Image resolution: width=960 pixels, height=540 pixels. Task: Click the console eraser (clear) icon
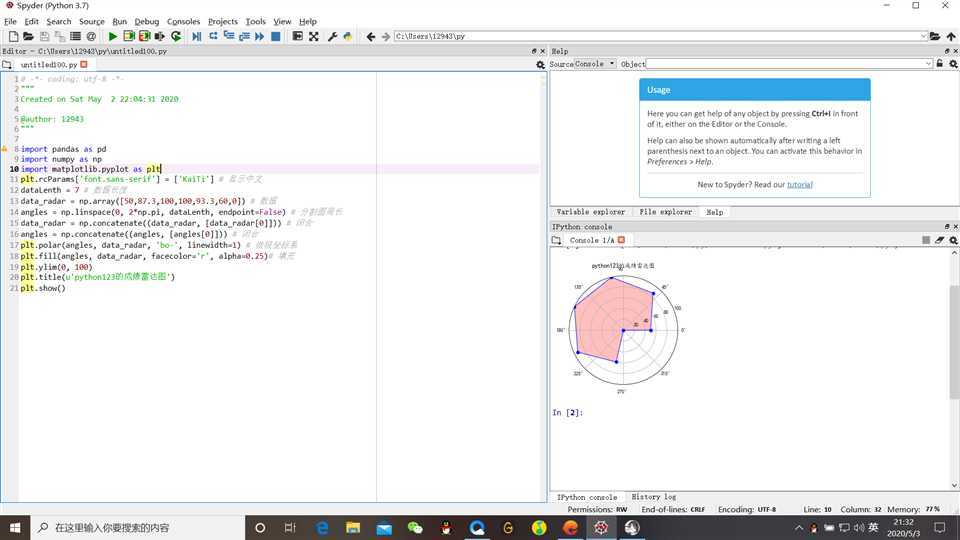[x=940, y=240]
